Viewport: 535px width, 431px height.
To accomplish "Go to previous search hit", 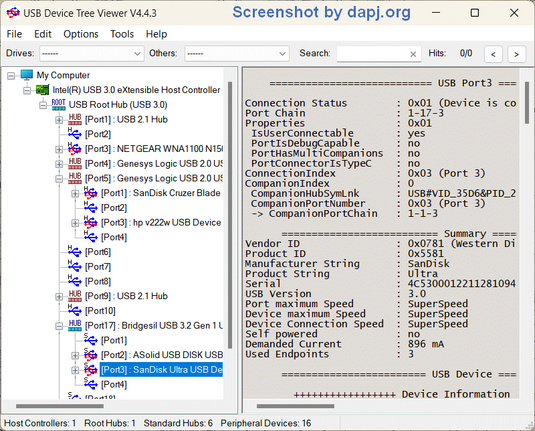I will (493, 54).
